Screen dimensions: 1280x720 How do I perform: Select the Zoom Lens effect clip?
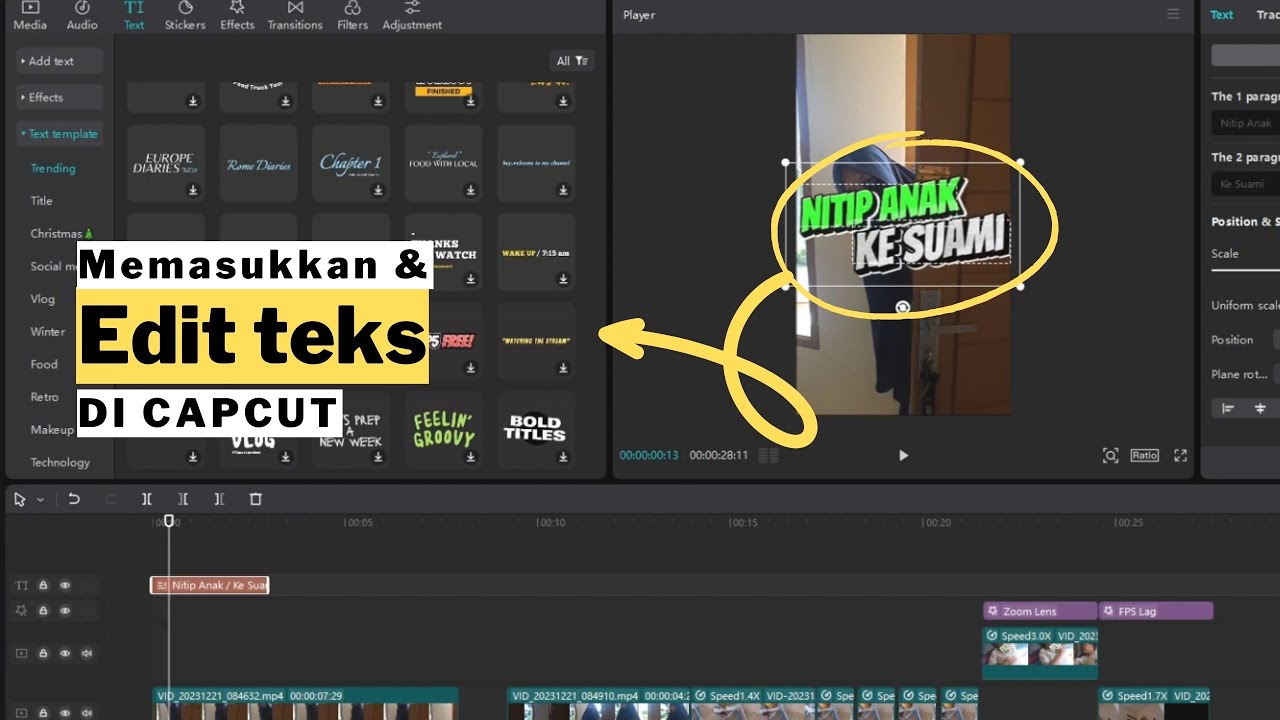[1040, 611]
